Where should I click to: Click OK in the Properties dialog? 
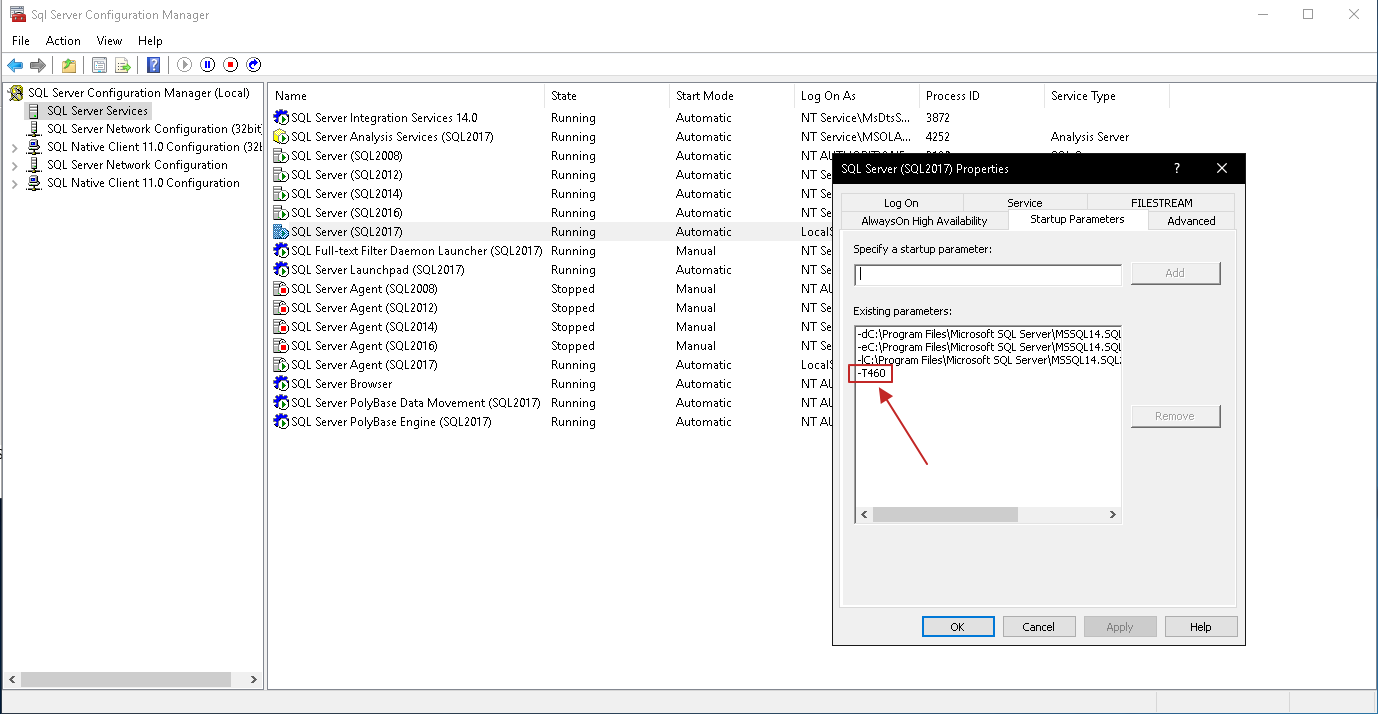click(x=958, y=627)
